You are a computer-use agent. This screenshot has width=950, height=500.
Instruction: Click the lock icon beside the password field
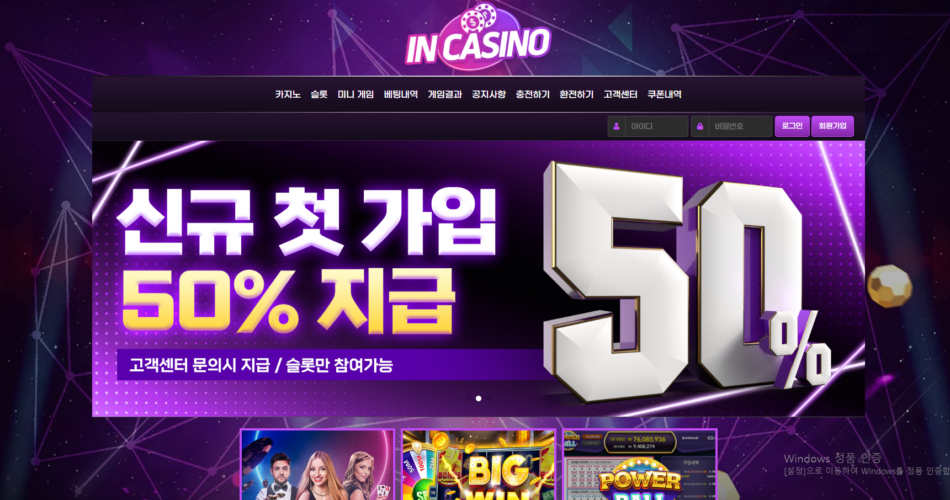pyautogui.click(x=700, y=127)
